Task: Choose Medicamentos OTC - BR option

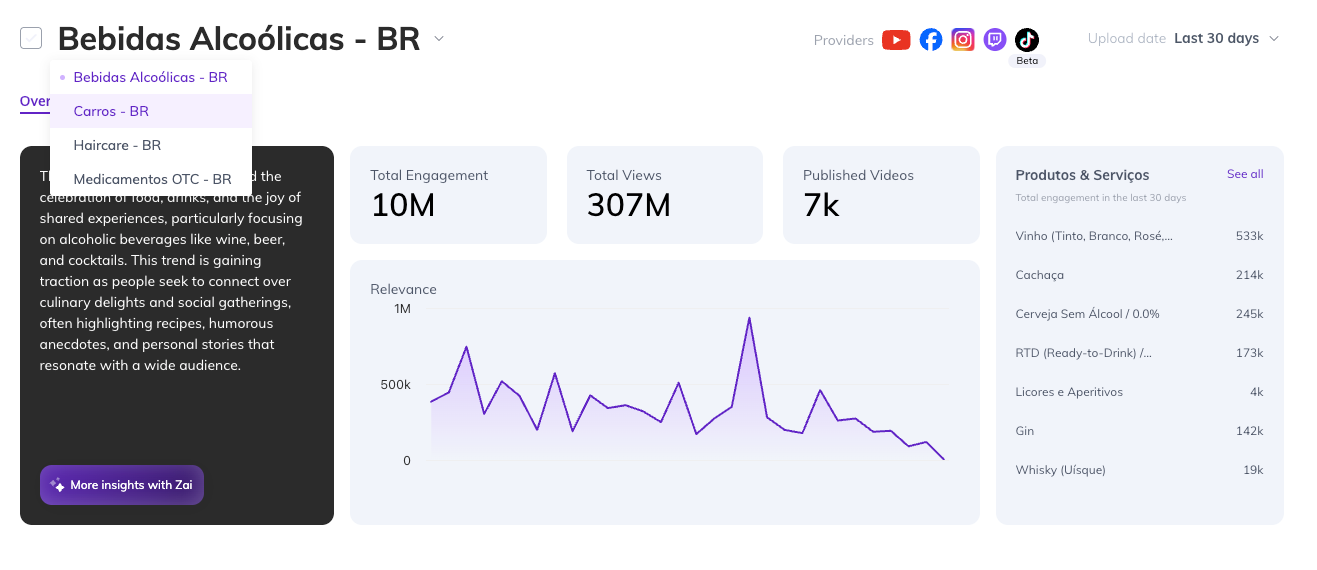Action: [x=152, y=179]
